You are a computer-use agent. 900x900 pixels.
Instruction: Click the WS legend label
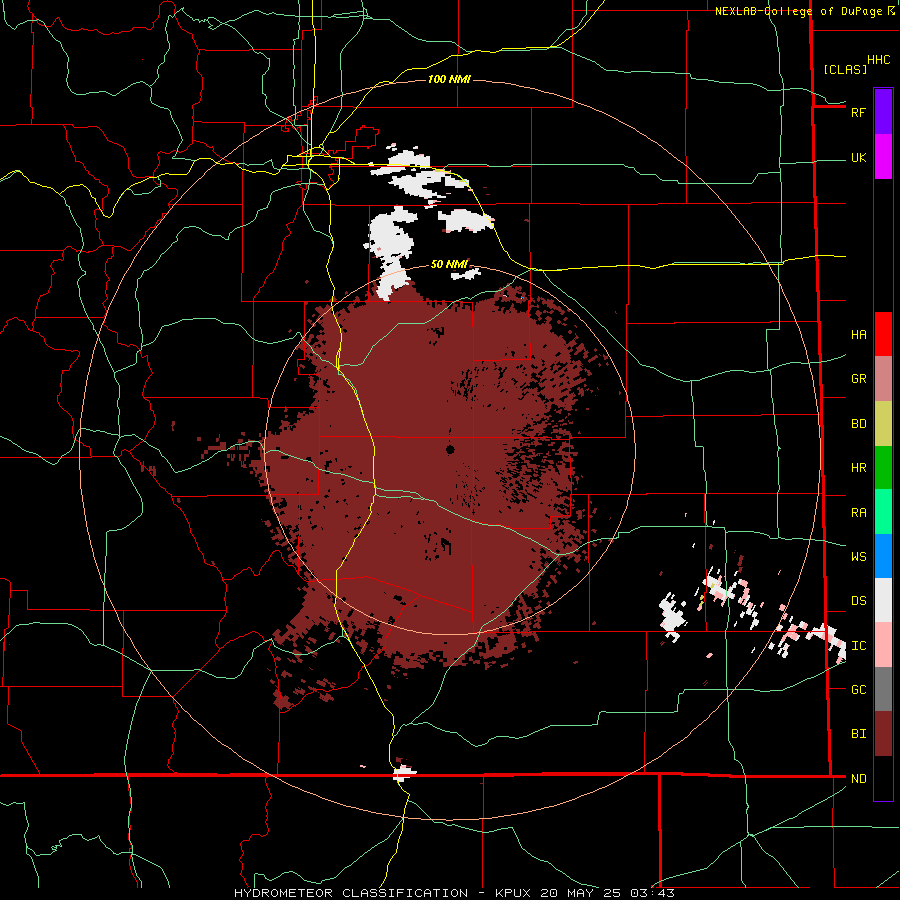pos(859,557)
